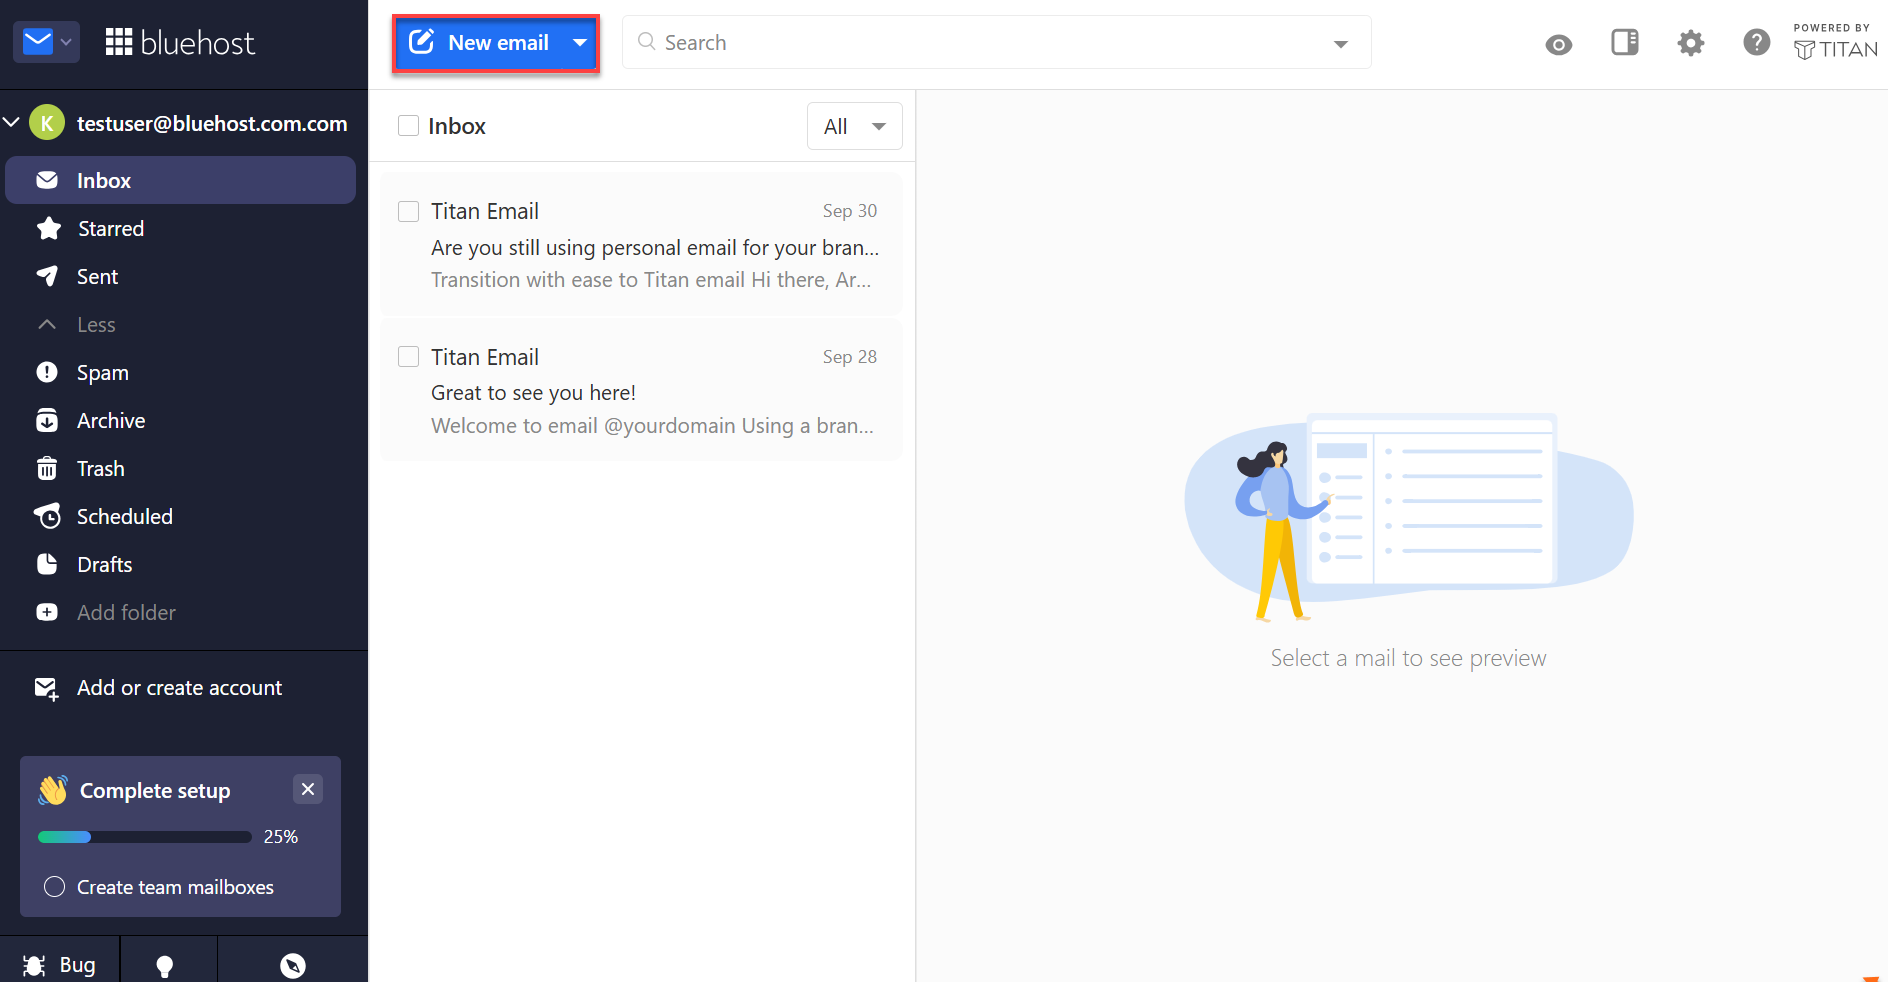1888x982 pixels.
Task: Toggle the reading pane layout icon
Action: click(1625, 42)
